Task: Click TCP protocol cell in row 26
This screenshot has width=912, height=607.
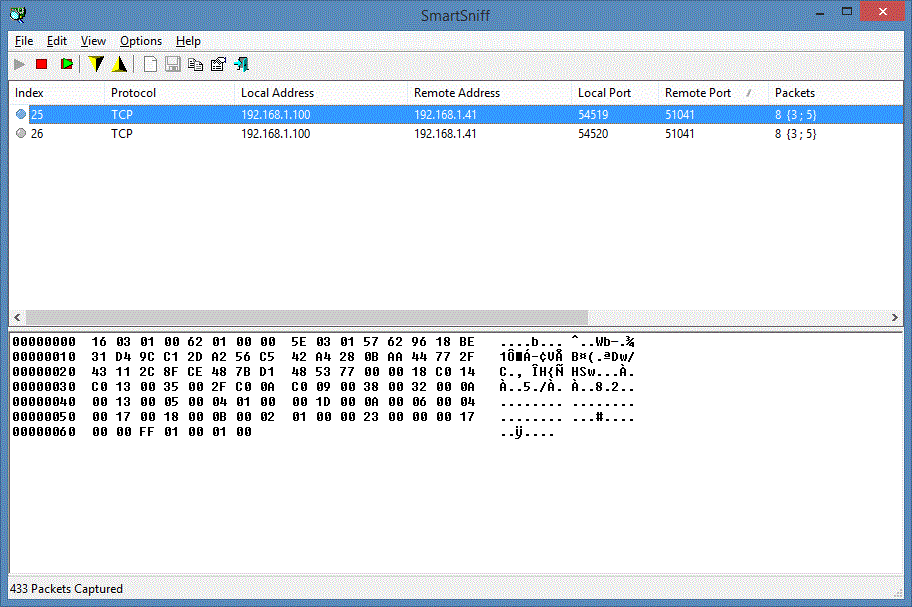Action: point(122,134)
